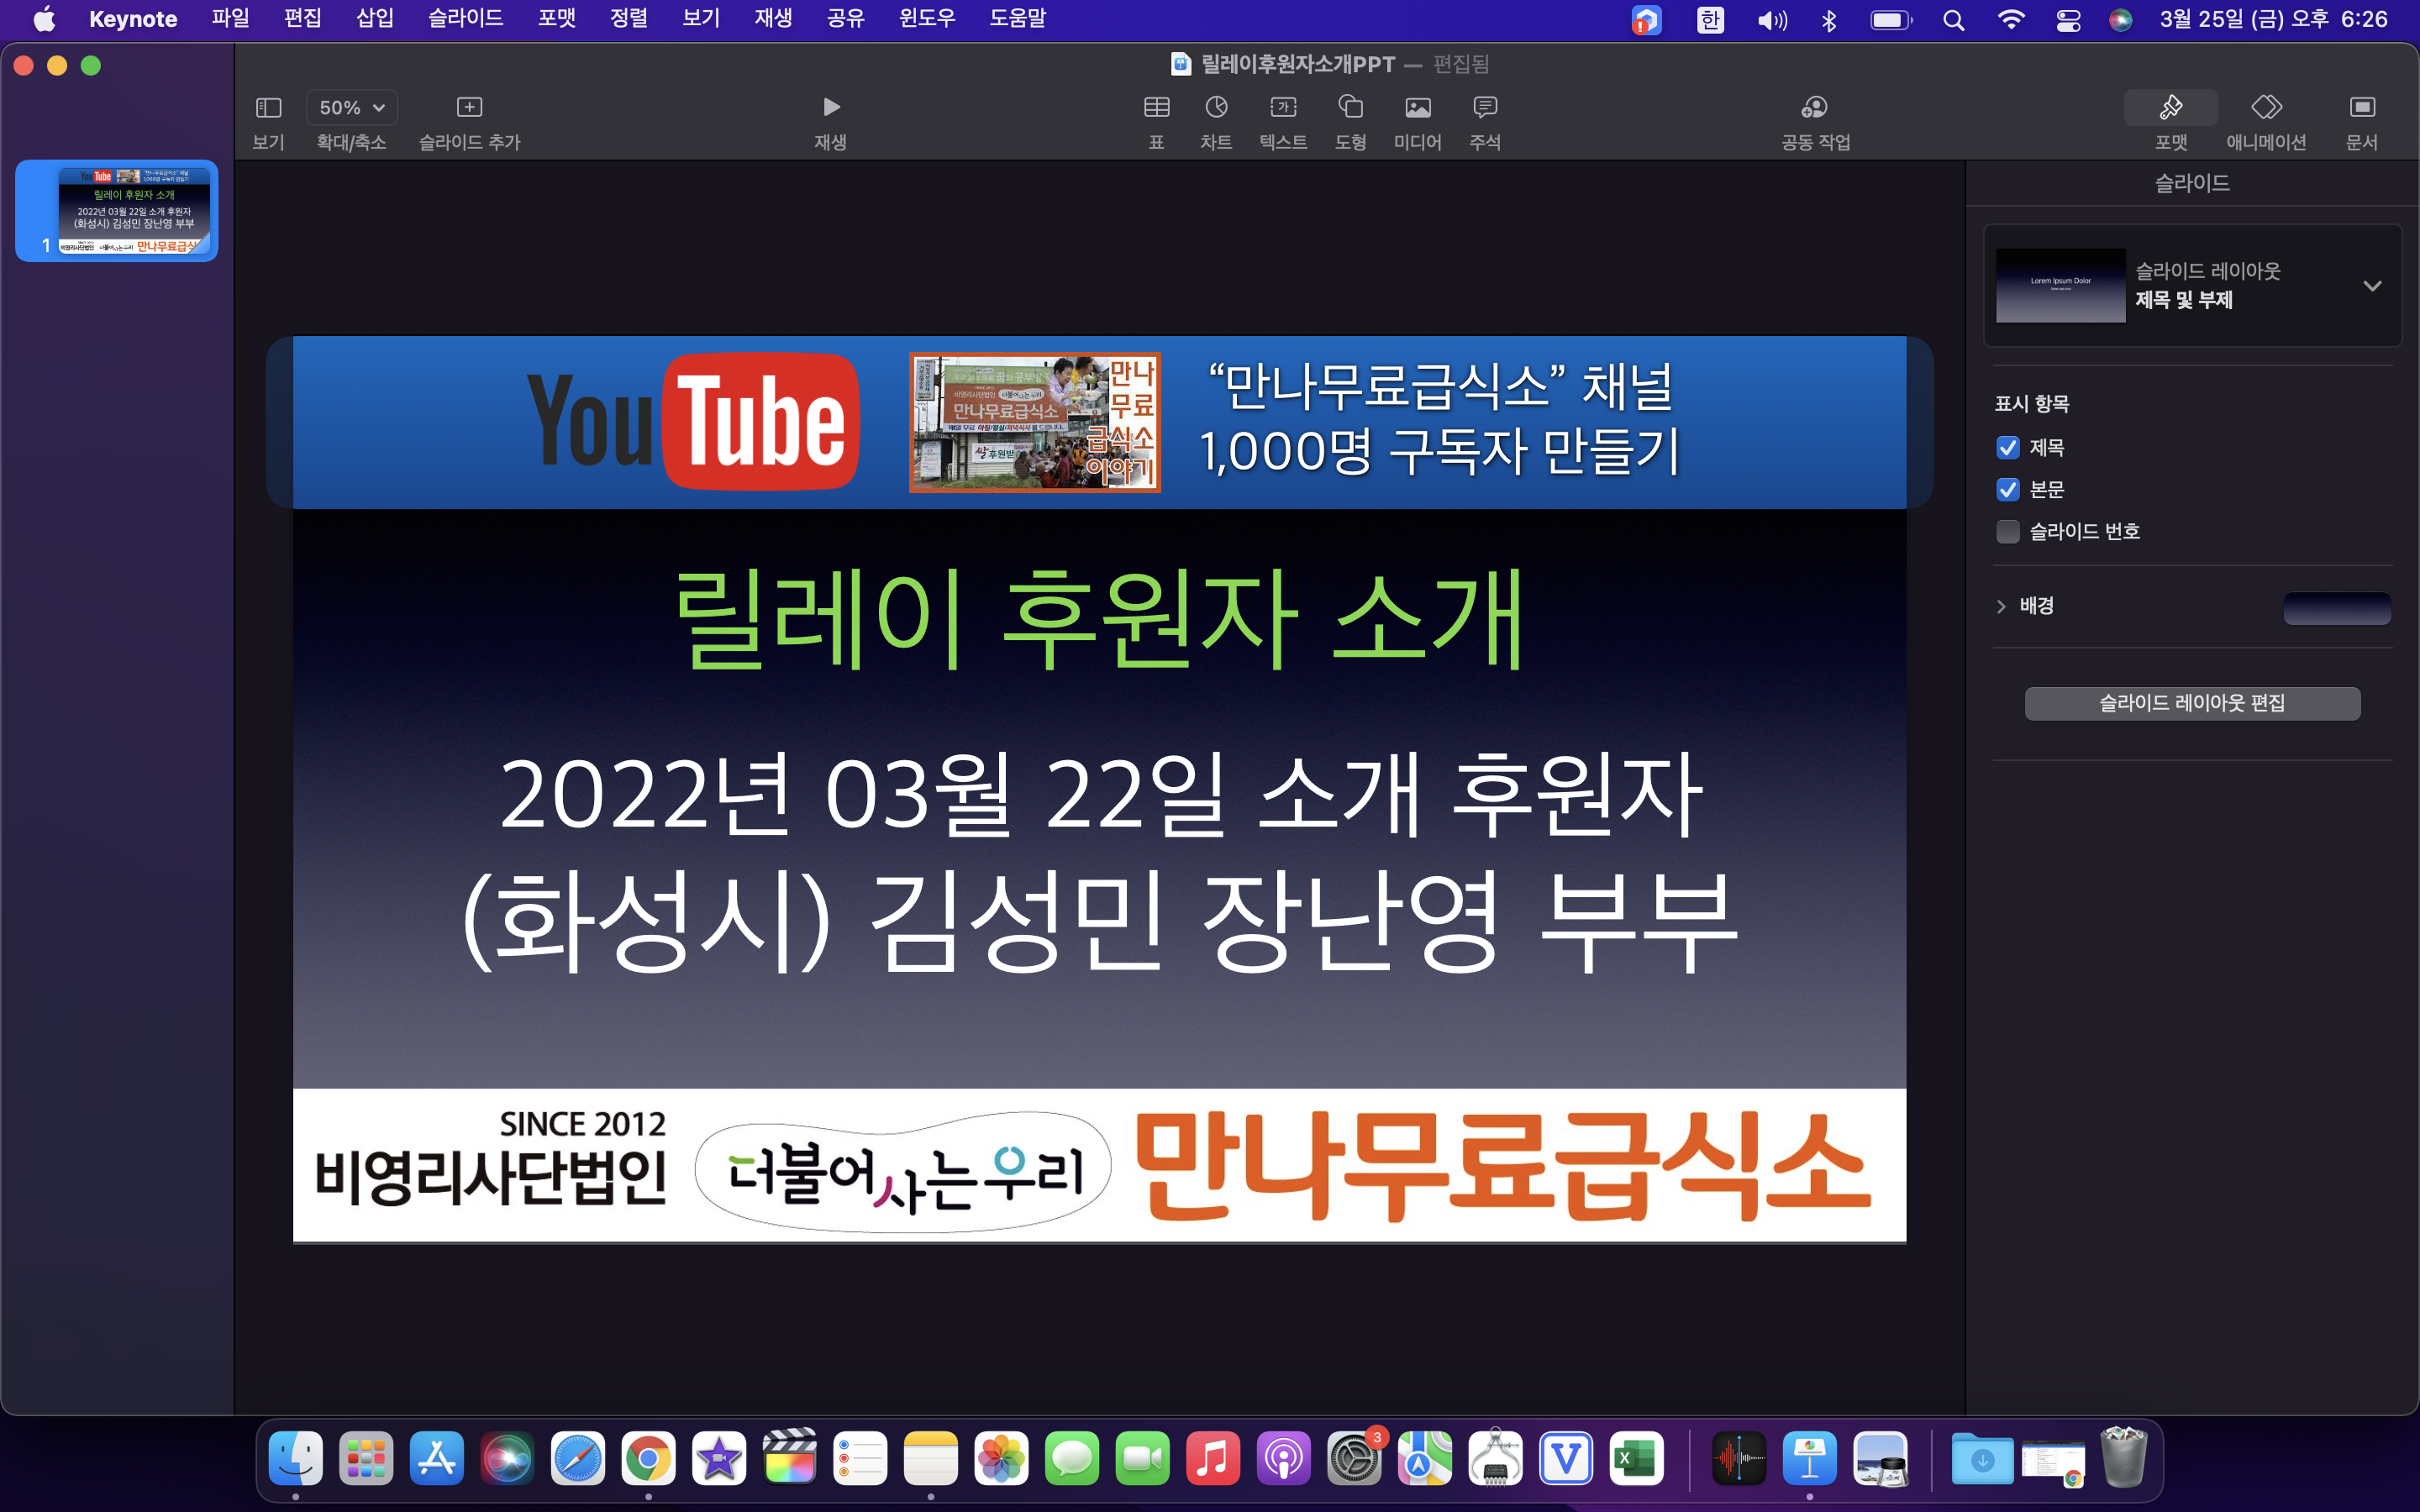The width and height of the screenshot is (2420, 1512).
Task: Uncheck the 제목 title checkbox
Action: point(2007,447)
